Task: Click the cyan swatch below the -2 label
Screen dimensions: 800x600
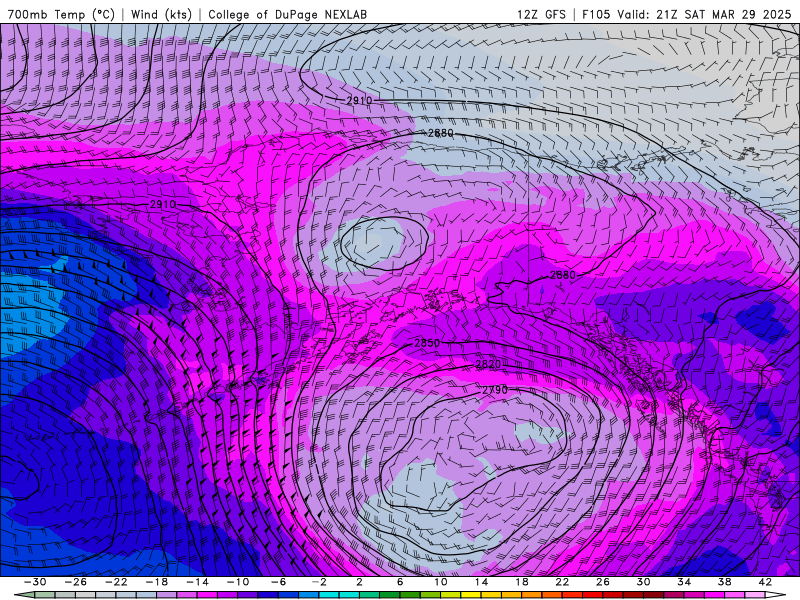Action: pos(329,596)
